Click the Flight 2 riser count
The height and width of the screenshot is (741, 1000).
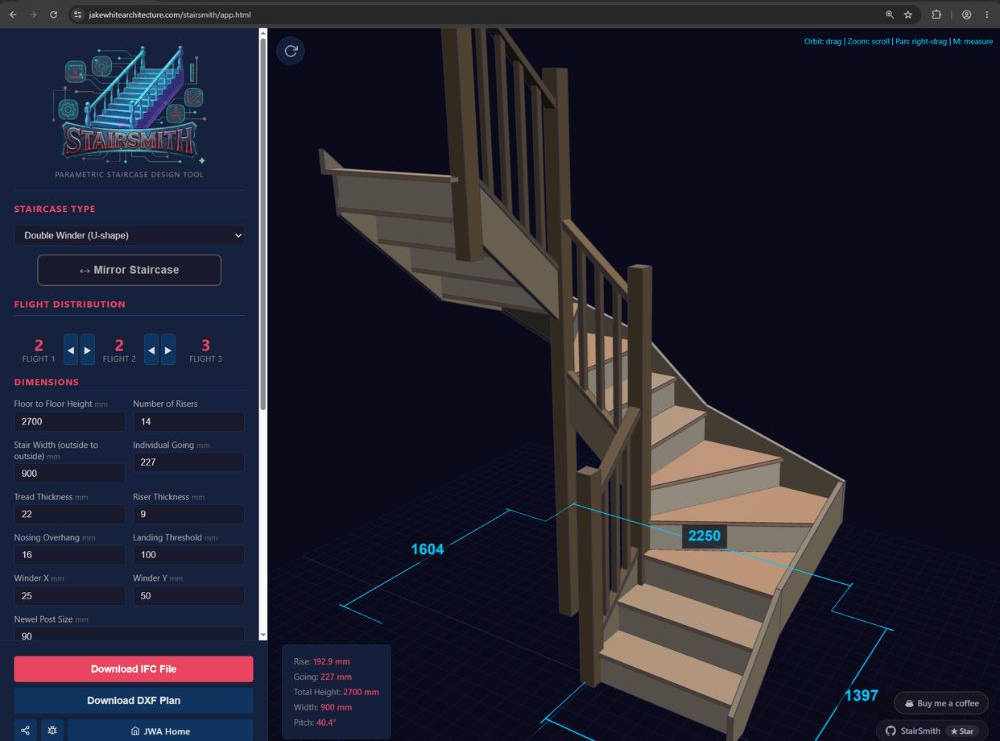pyautogui.click(x=119, y=345)
